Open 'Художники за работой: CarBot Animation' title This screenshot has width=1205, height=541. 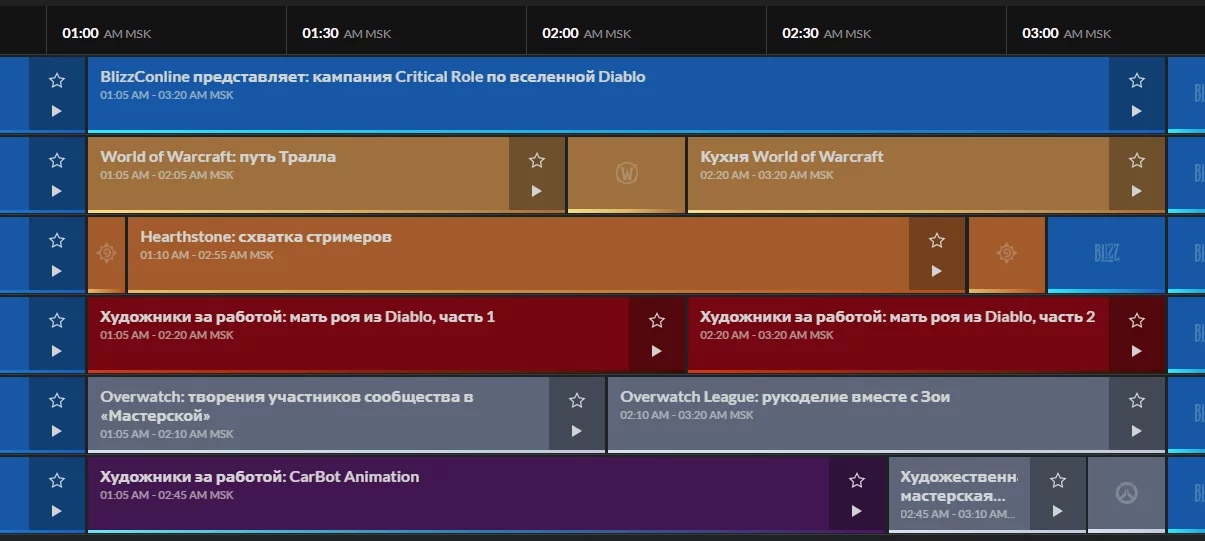tap(260, 477)
